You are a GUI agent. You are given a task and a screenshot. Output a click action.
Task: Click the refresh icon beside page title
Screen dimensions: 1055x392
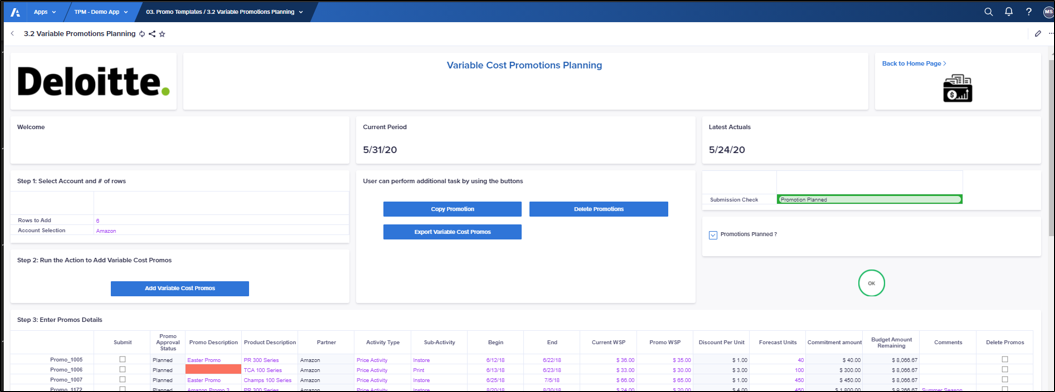coord(142,33)
